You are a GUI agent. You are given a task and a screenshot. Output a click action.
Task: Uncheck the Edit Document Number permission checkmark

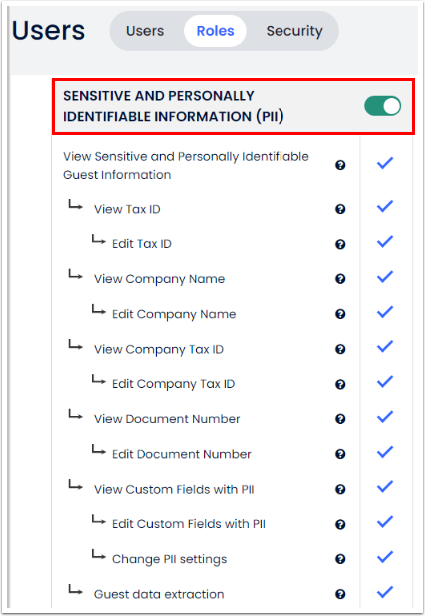pos(385,452)
